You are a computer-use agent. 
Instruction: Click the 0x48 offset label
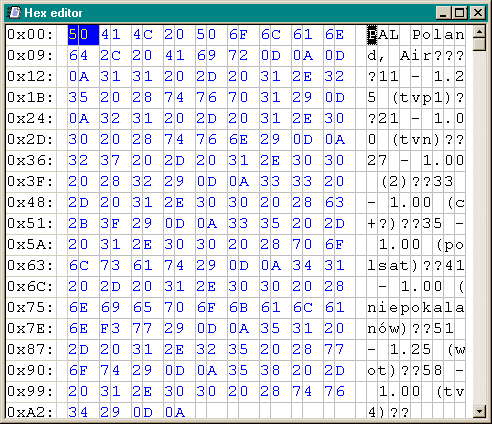(x=30, y=203)
